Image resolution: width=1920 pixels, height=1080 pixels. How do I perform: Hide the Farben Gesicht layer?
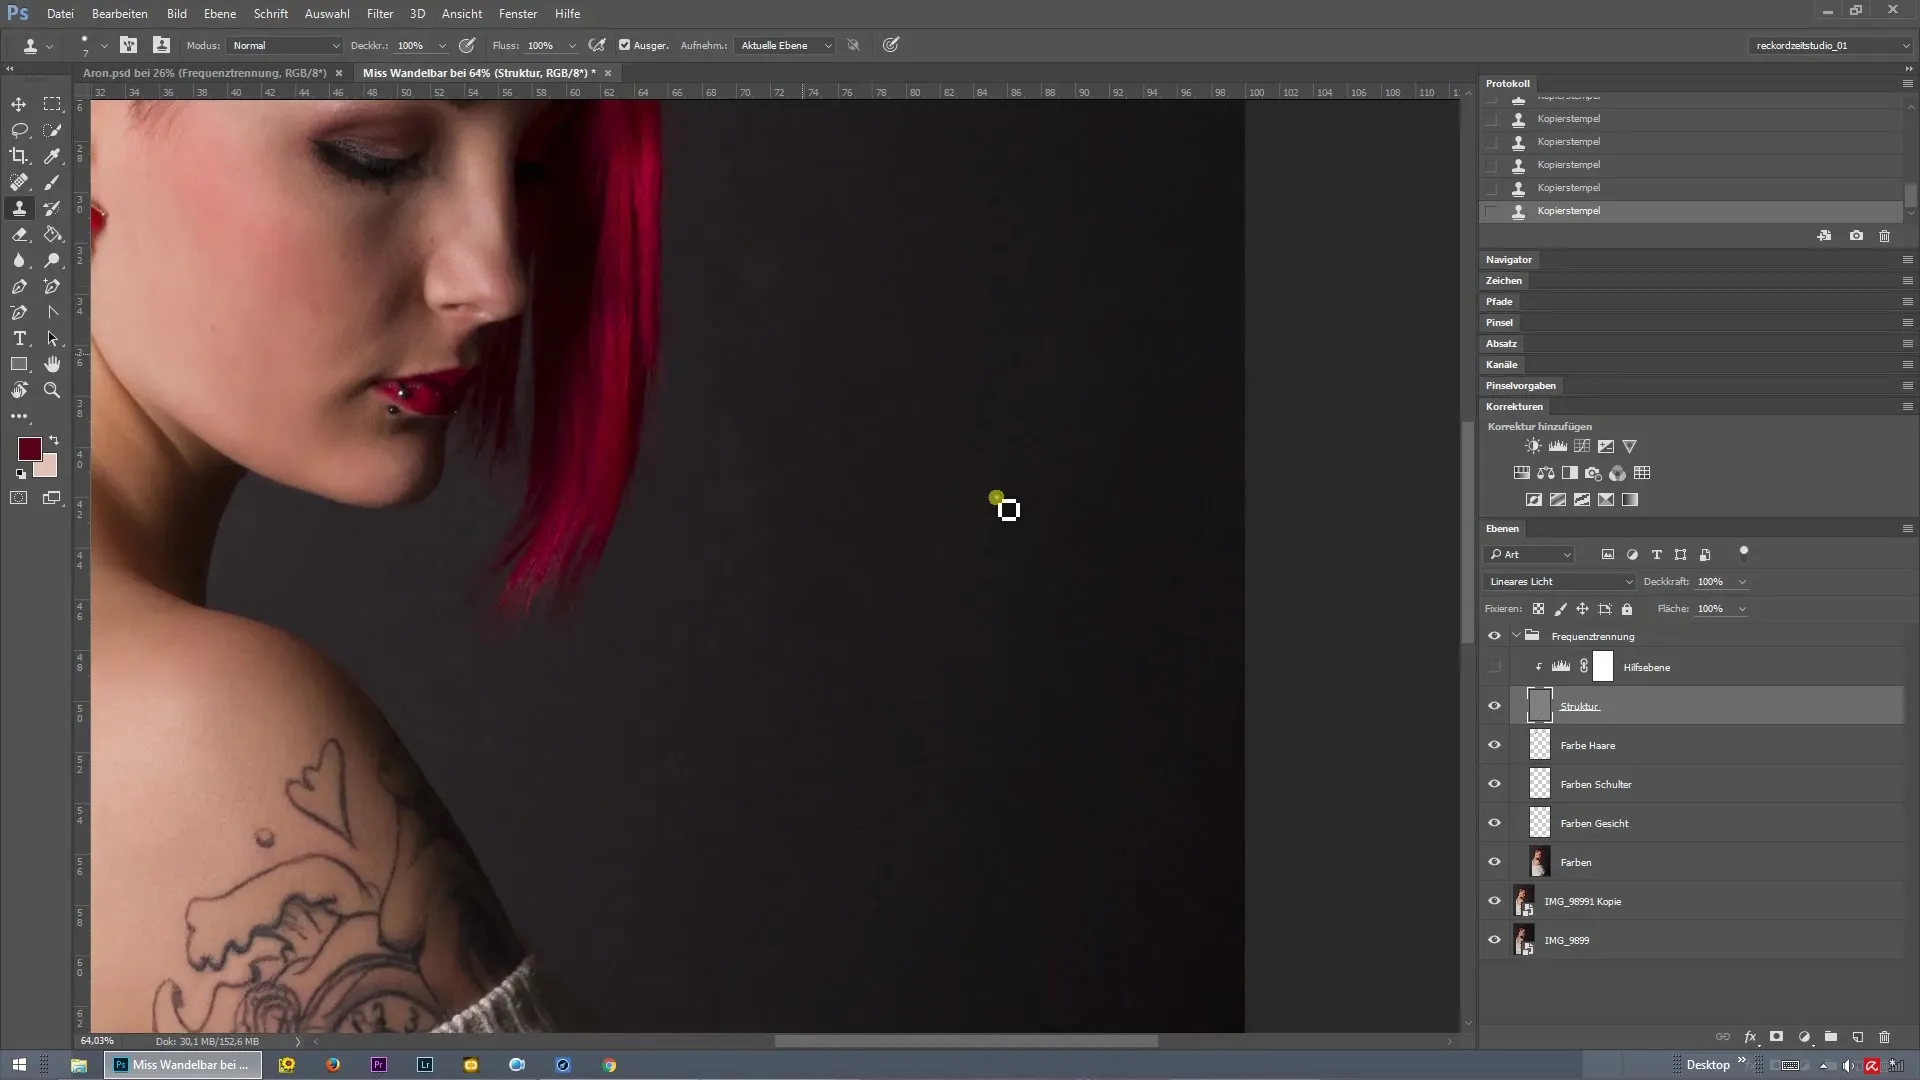pos(1494,823)
